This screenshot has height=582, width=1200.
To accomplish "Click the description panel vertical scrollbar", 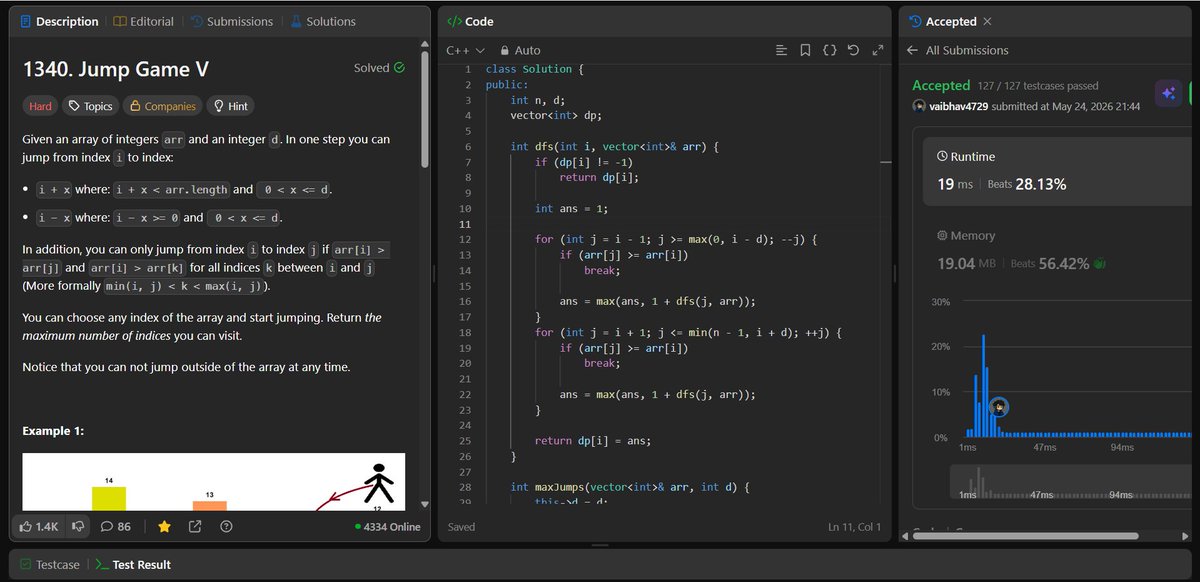I will [x=425, y=110].
